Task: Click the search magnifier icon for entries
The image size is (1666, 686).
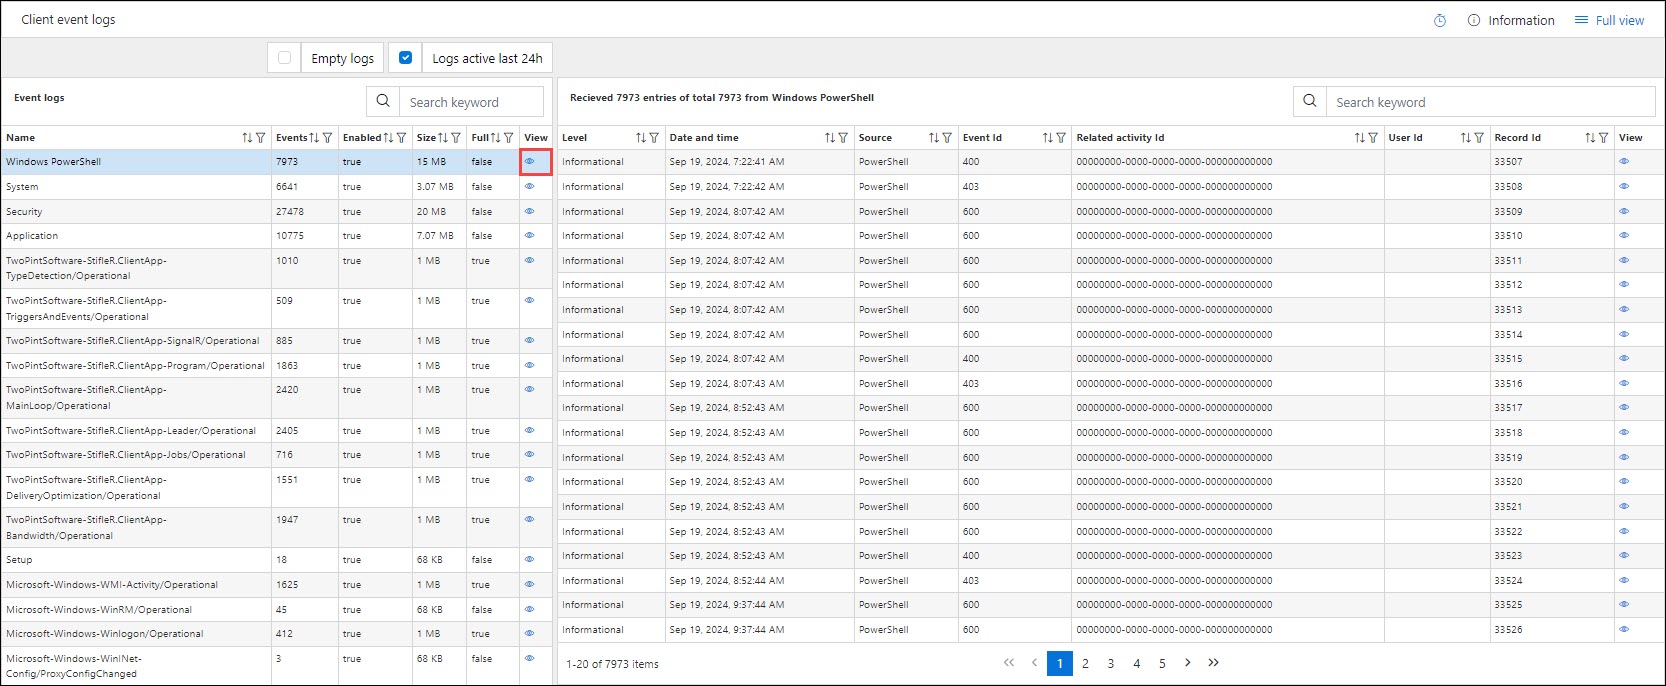Action: tap(1309, 101)
